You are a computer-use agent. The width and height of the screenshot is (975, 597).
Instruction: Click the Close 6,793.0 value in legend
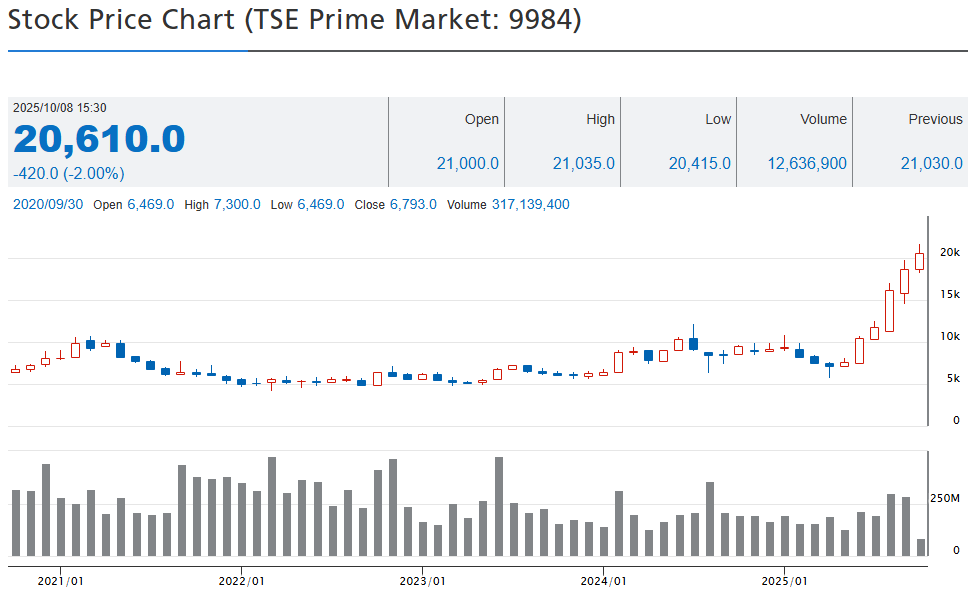(407, 204)
